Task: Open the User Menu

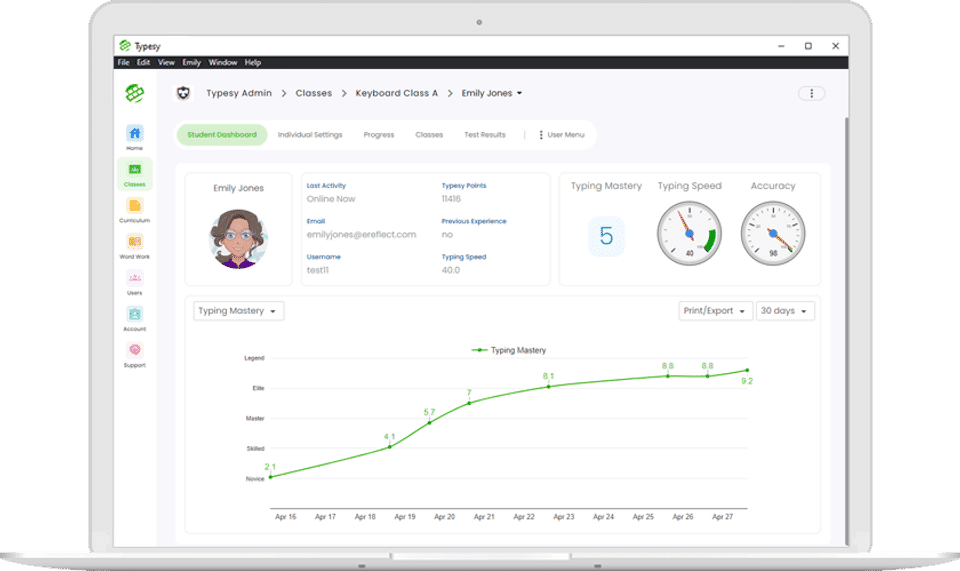Action: coord(561,135)
